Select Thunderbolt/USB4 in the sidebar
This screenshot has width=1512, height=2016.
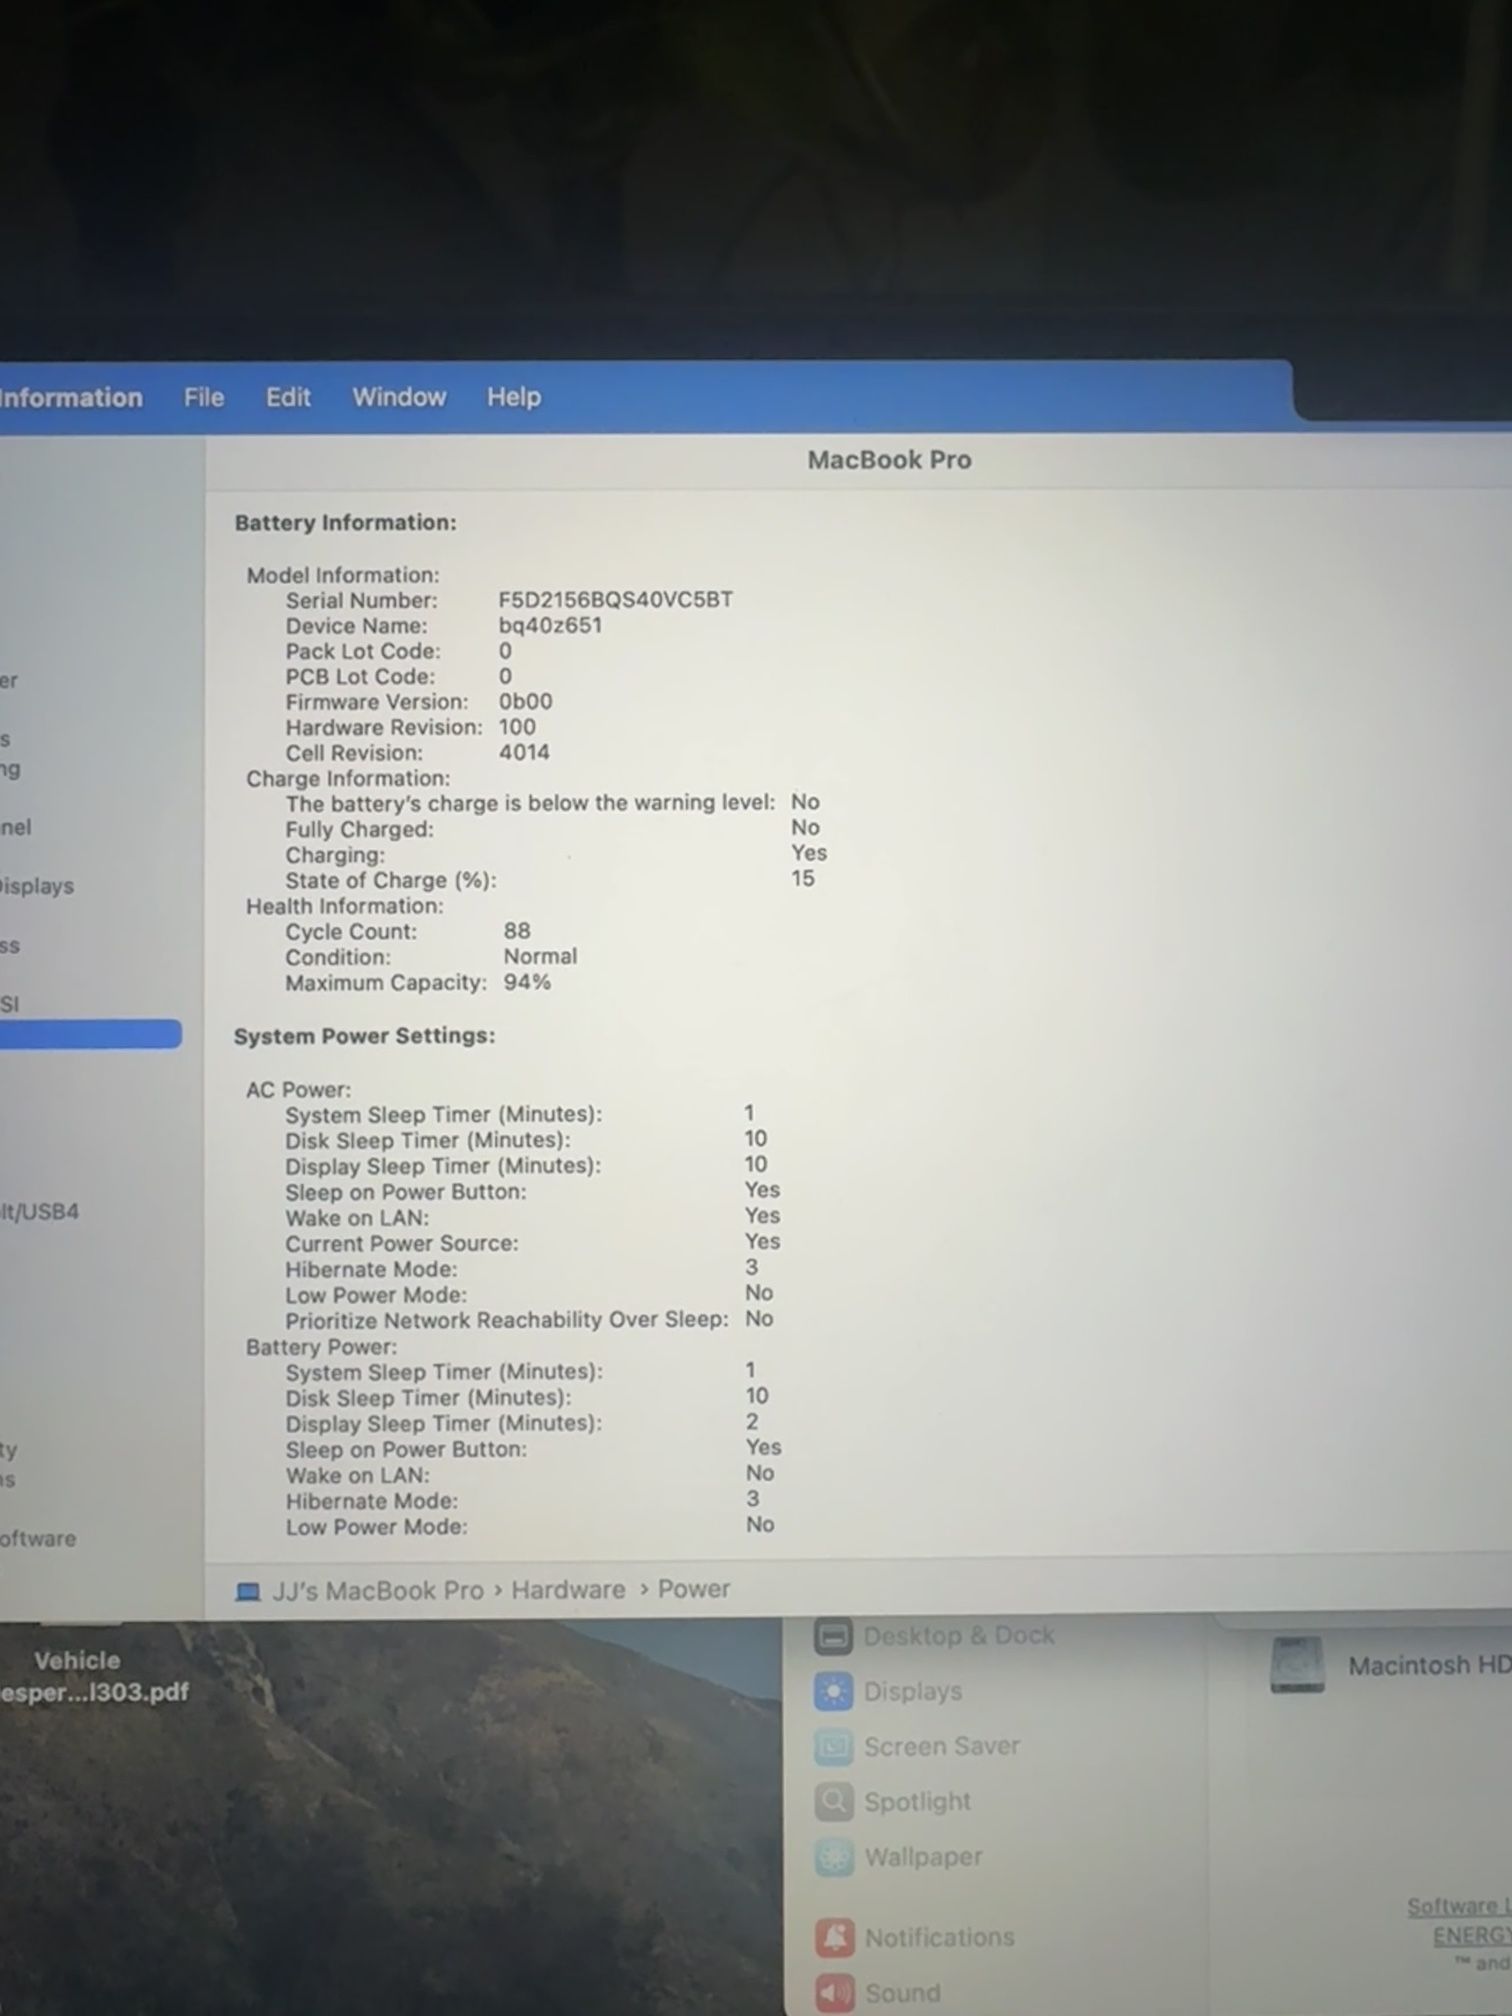40,1212
